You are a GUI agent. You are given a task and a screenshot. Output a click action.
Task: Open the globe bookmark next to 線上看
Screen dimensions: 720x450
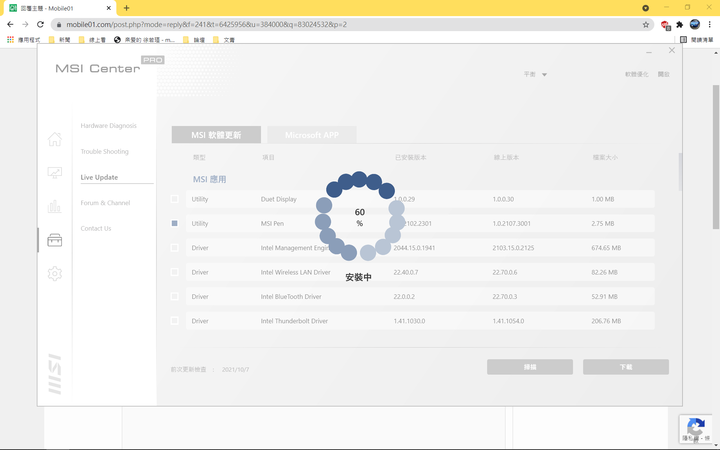(x=145, y=40)
